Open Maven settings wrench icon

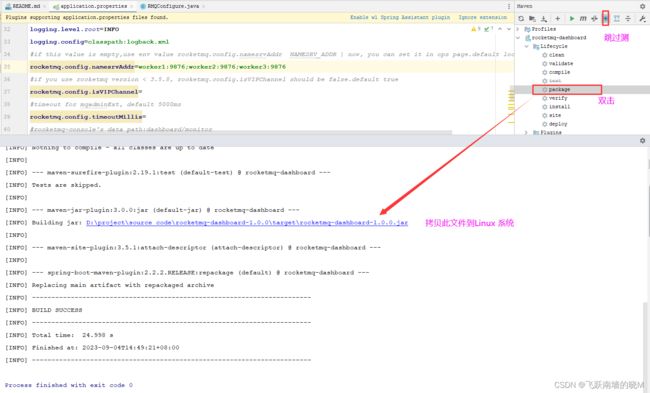coord(643,19)
